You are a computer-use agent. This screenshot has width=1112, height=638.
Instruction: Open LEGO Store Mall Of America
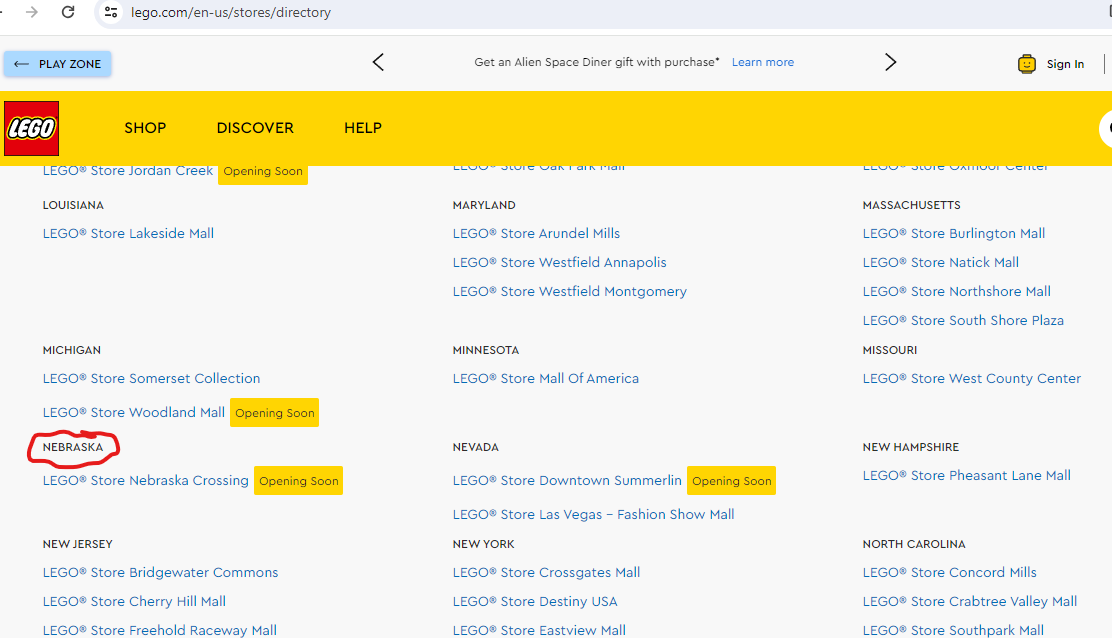pos(545,379)
